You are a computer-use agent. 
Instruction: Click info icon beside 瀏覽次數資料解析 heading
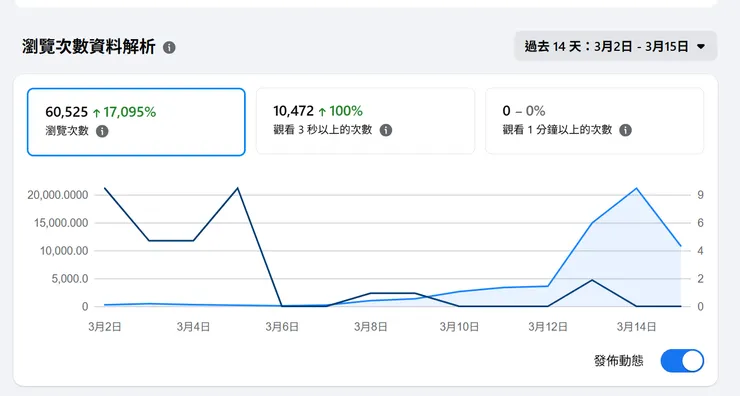[169, 48]
